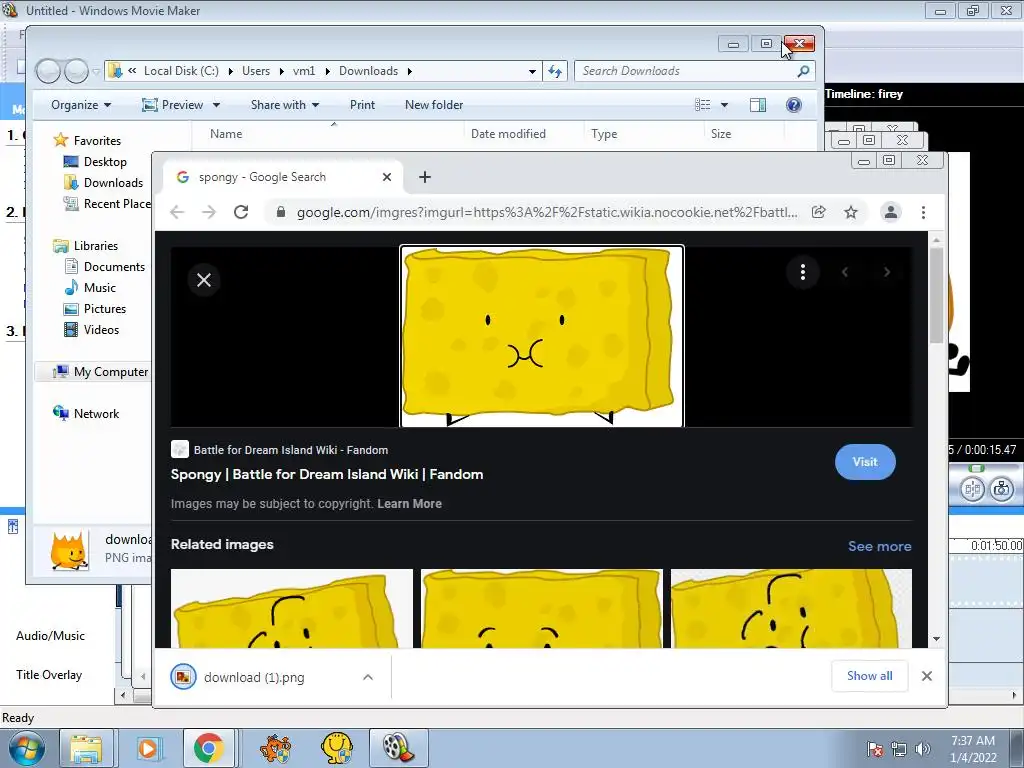Click the Chrome address bar URL
The height and width of the screenshot is (768, 1024).
tap(547, 212)
